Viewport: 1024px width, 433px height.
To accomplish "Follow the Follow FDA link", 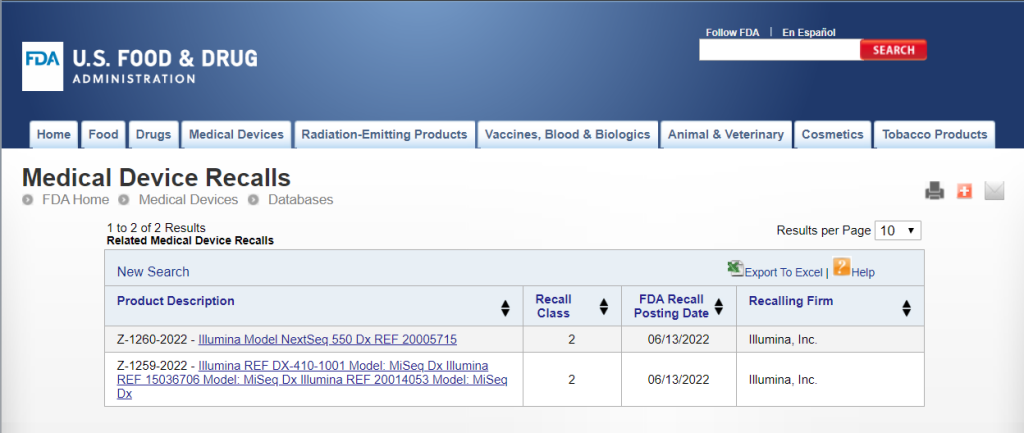I will click(x=732, y=33).
